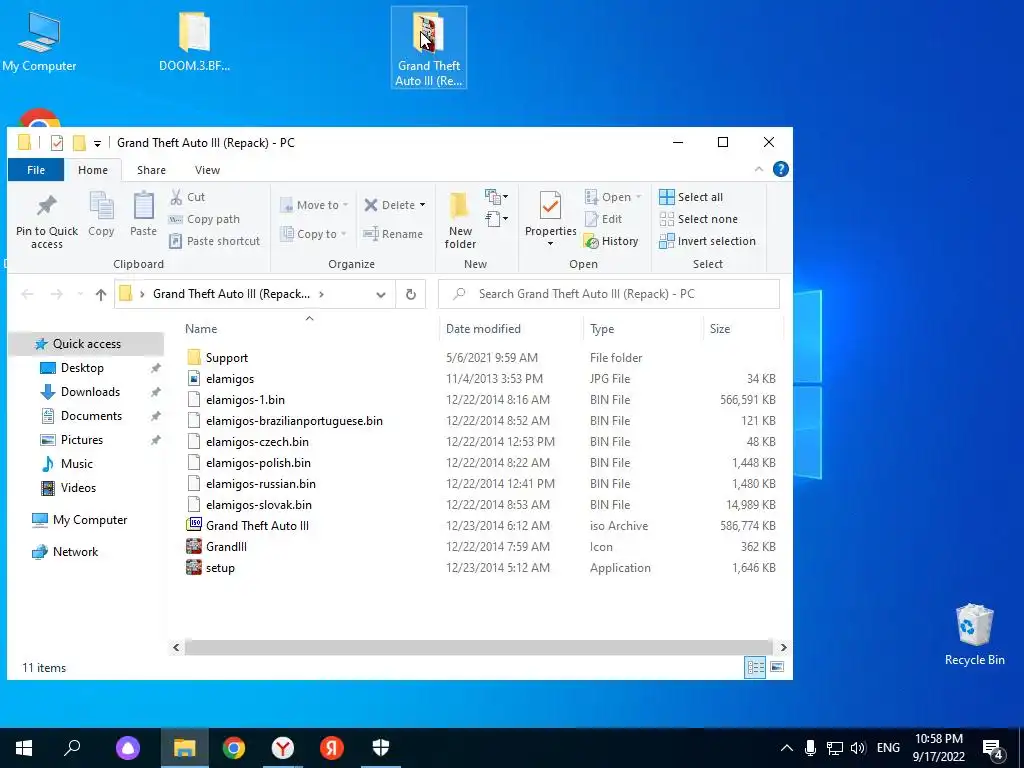Viewport: 1024px width, 768px height.
Task: Expand the Delete dropdown arrow
Action: click(x=423, y=205)
